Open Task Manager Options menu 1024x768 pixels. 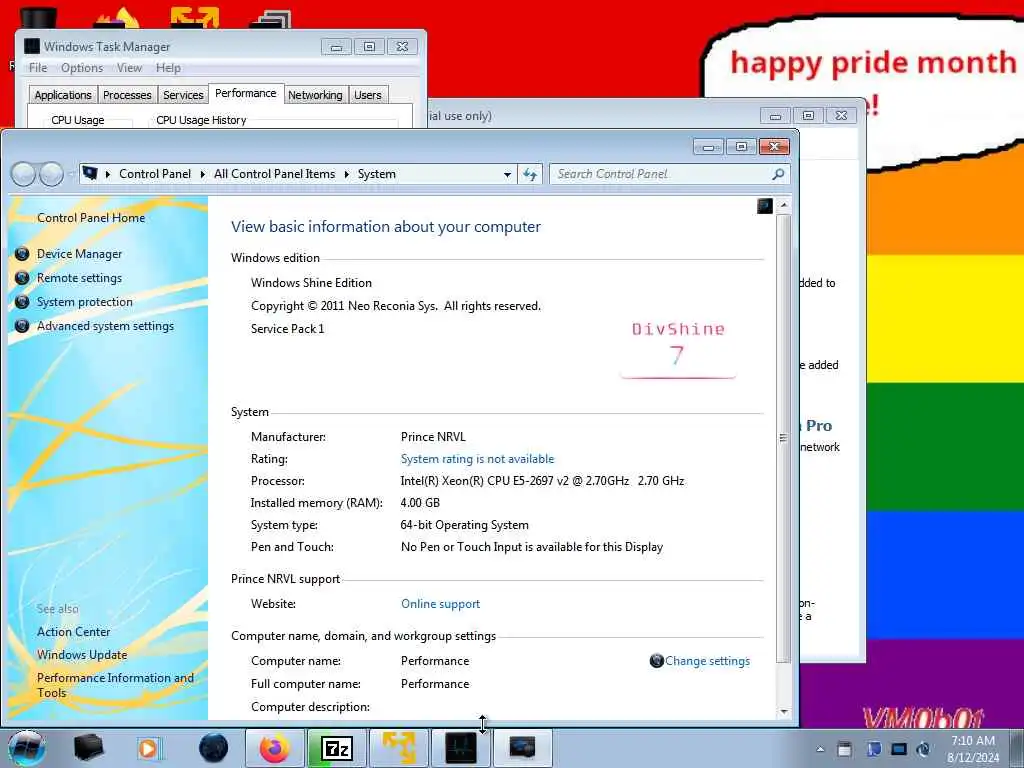[82, 68]
